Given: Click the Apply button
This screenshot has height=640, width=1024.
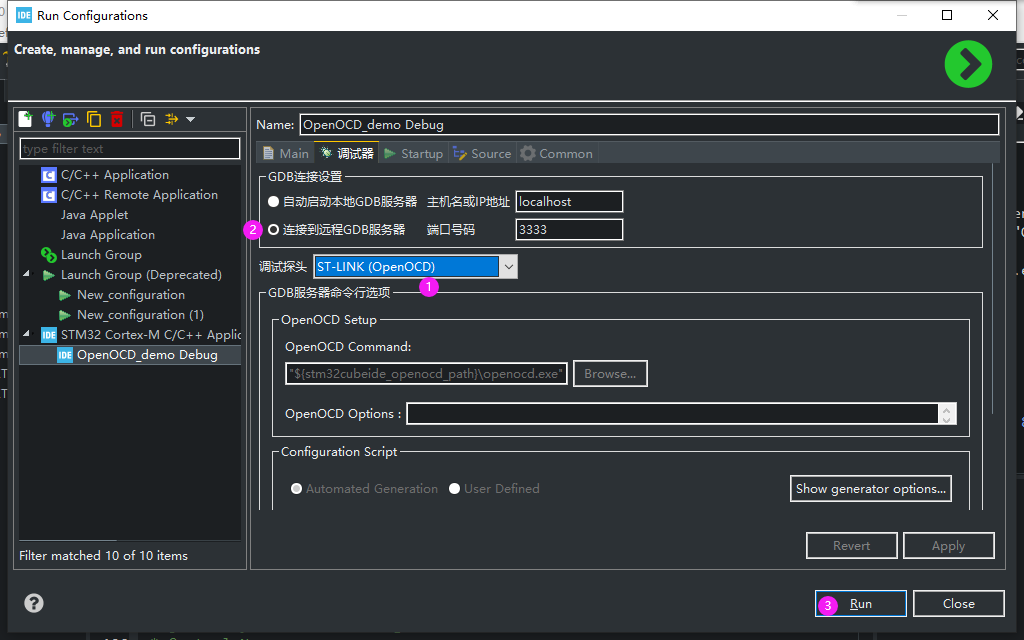Looking at the screenshot, I should (948, 545).
